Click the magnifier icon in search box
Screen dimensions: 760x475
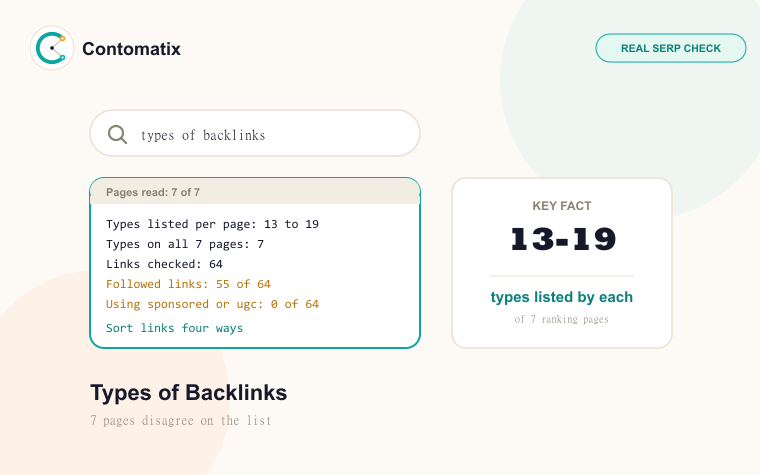point(117,134)
